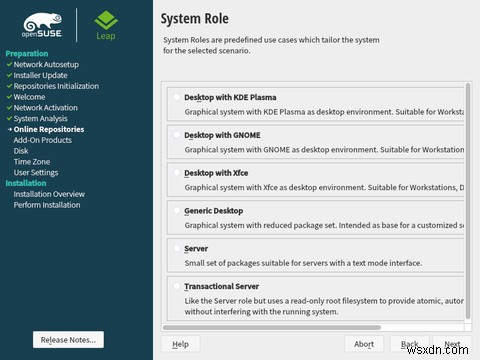Click the Welcome step text
480x360 pixels.
29,97
